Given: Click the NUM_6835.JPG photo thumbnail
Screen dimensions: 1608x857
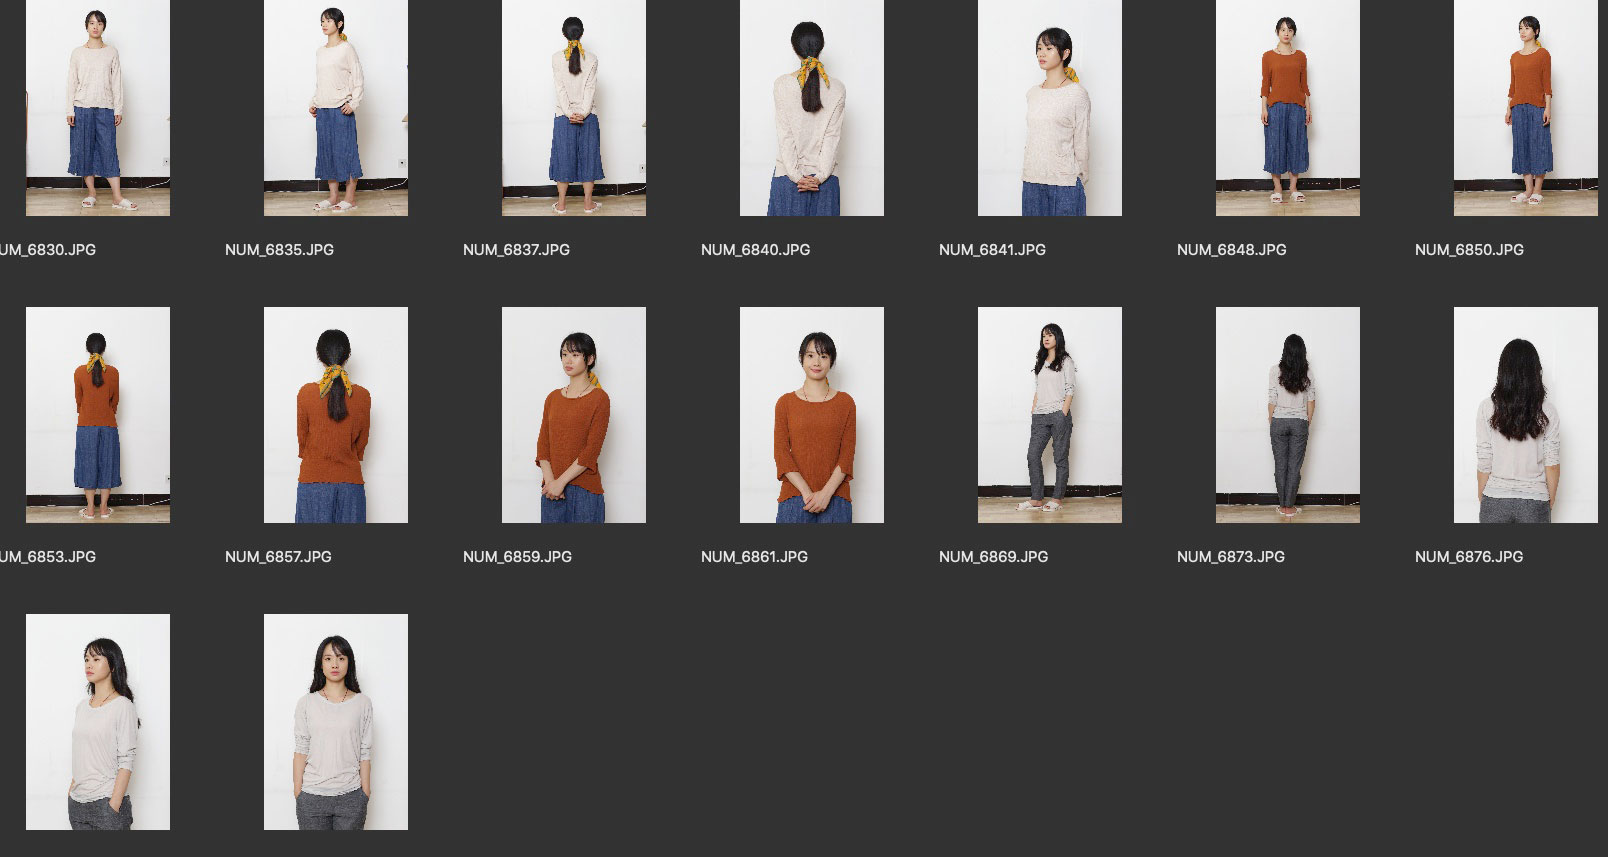Looking at the screenshot, I should (336, 108).
